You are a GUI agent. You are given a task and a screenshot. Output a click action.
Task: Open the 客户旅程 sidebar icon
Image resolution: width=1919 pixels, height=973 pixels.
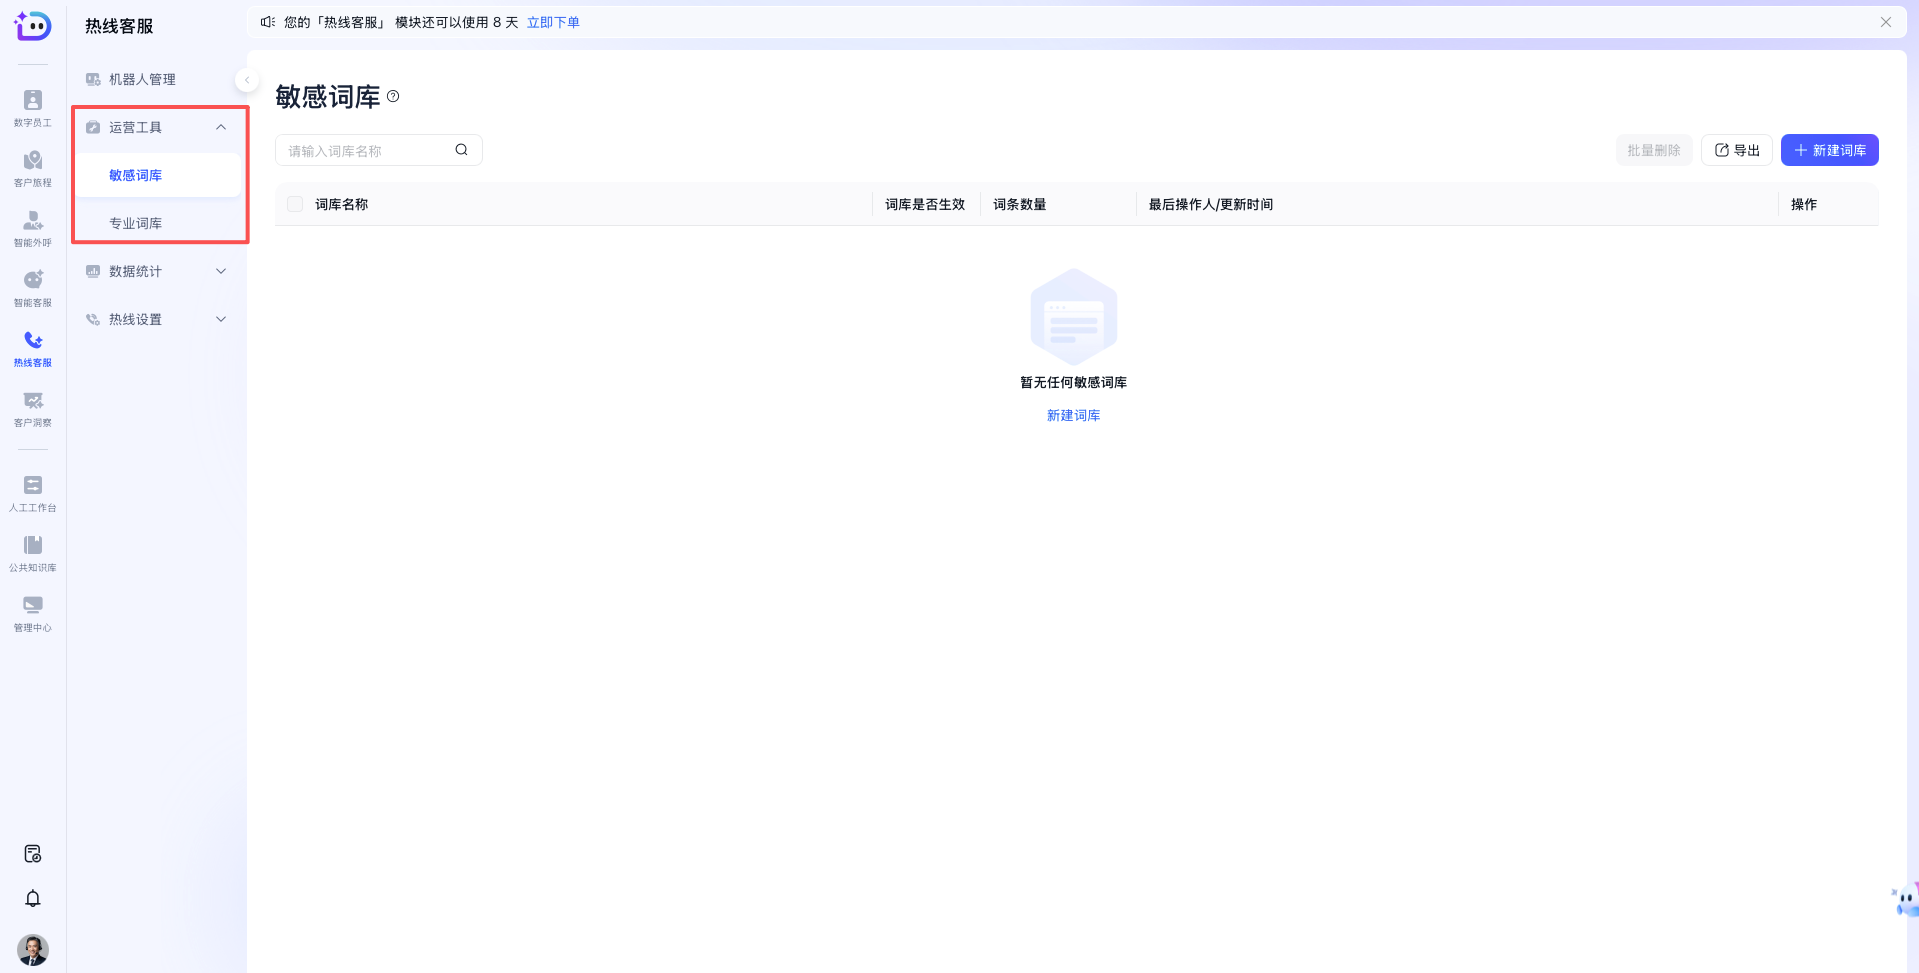[33, 168]
